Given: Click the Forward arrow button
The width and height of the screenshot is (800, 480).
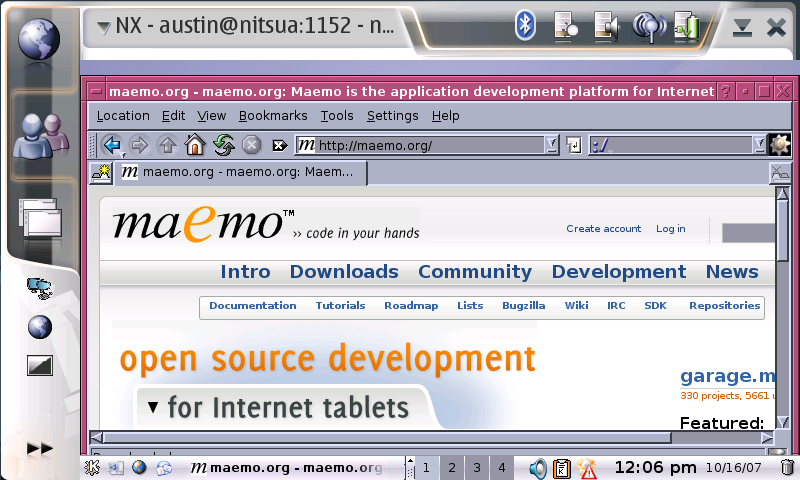Looking at the screenshot, I should pyautogui.click(x=139, y=145).
